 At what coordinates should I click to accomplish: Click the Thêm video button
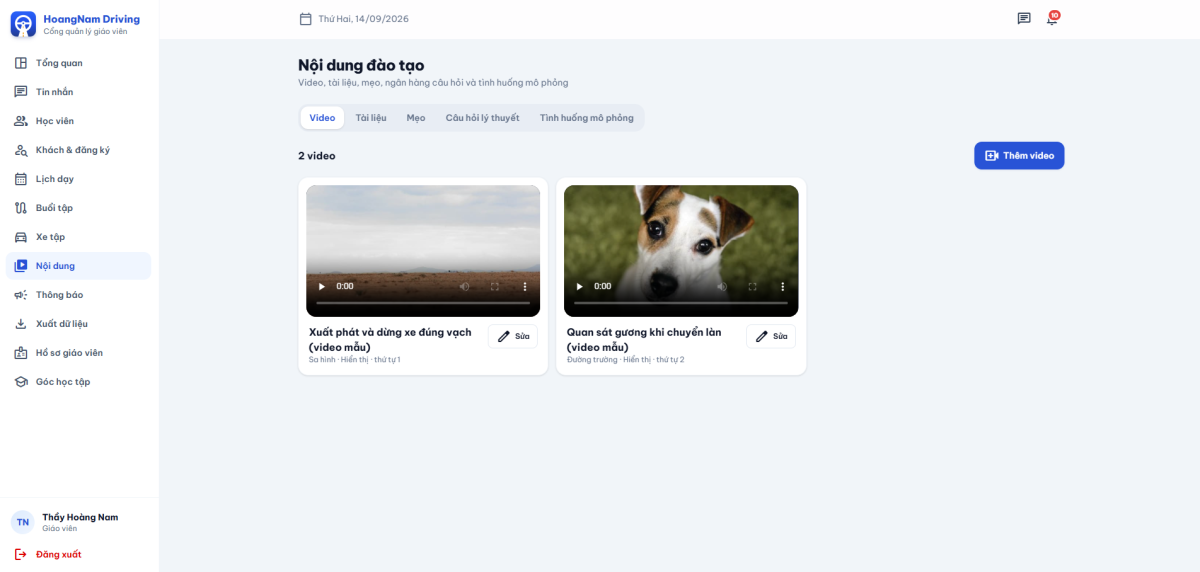point(1019,156)
